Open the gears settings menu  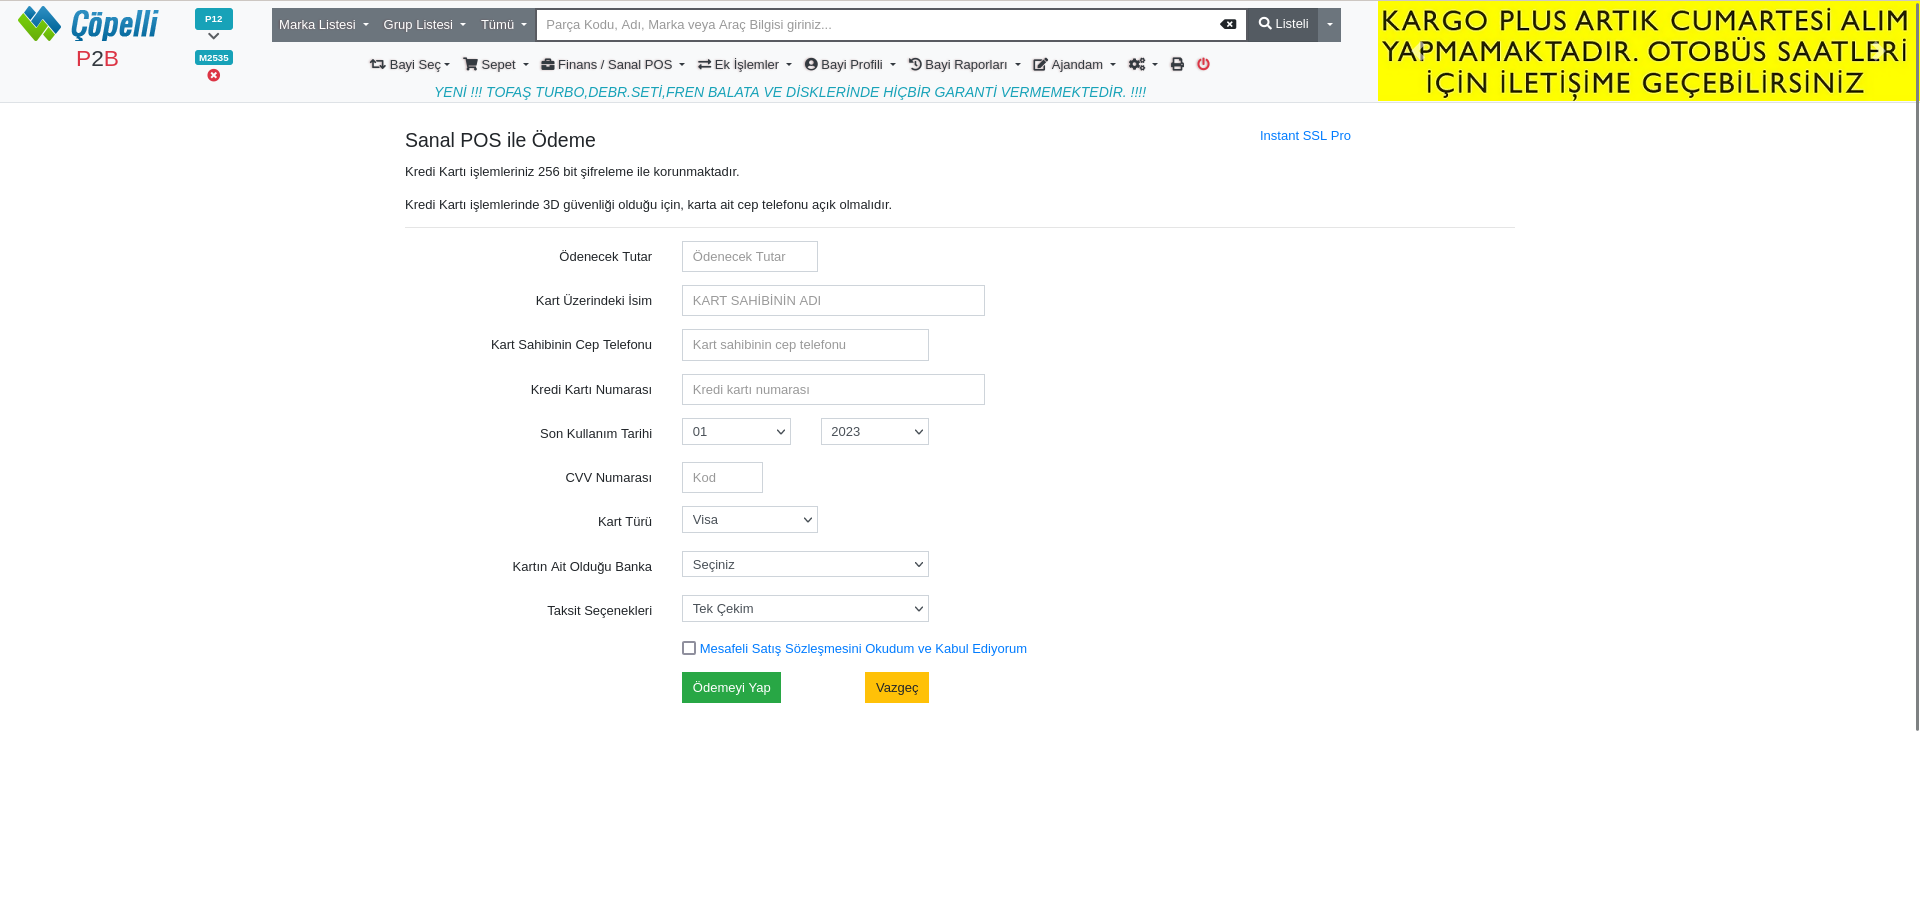pos(1142,65)
